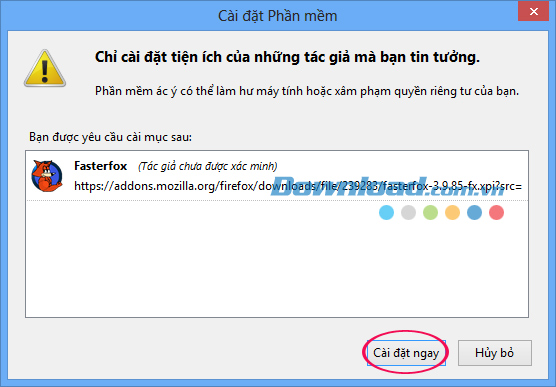
Task: Click the yellow warning triangle icon
Action: (x=45, y=68)
